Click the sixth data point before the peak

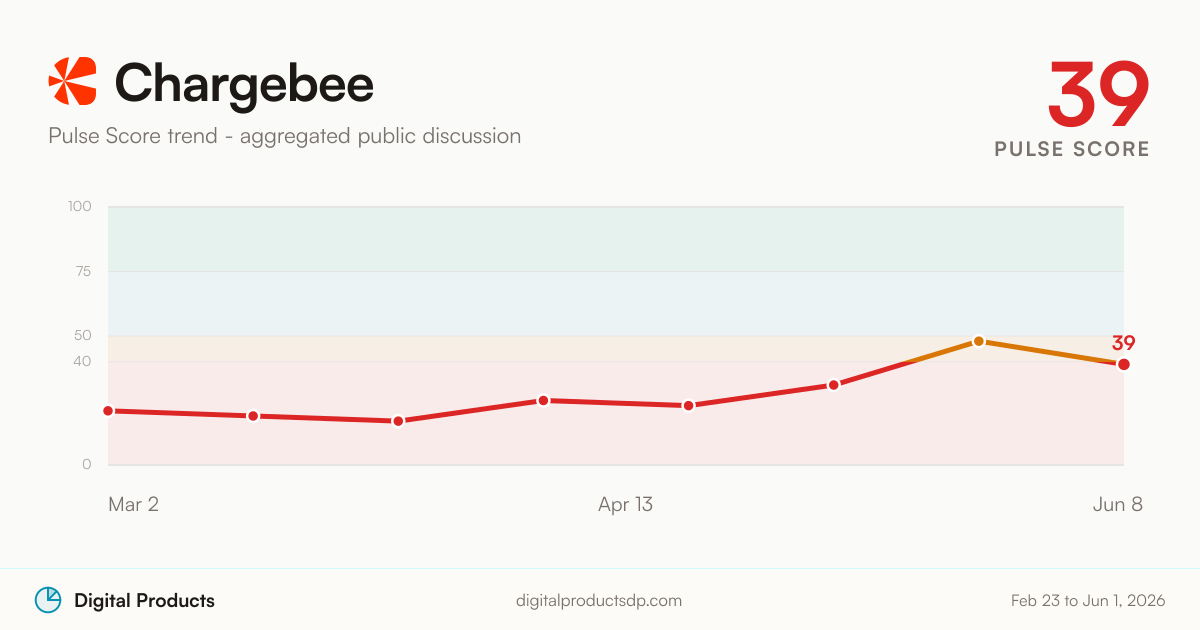[833, 385]
